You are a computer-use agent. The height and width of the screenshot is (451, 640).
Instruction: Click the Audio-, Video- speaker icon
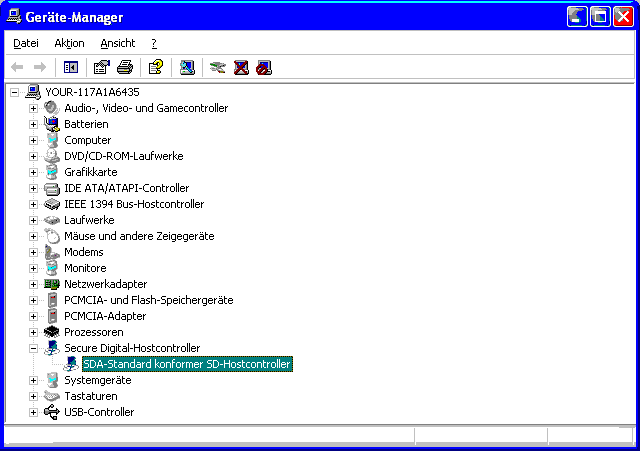click(x=52, y=108)
